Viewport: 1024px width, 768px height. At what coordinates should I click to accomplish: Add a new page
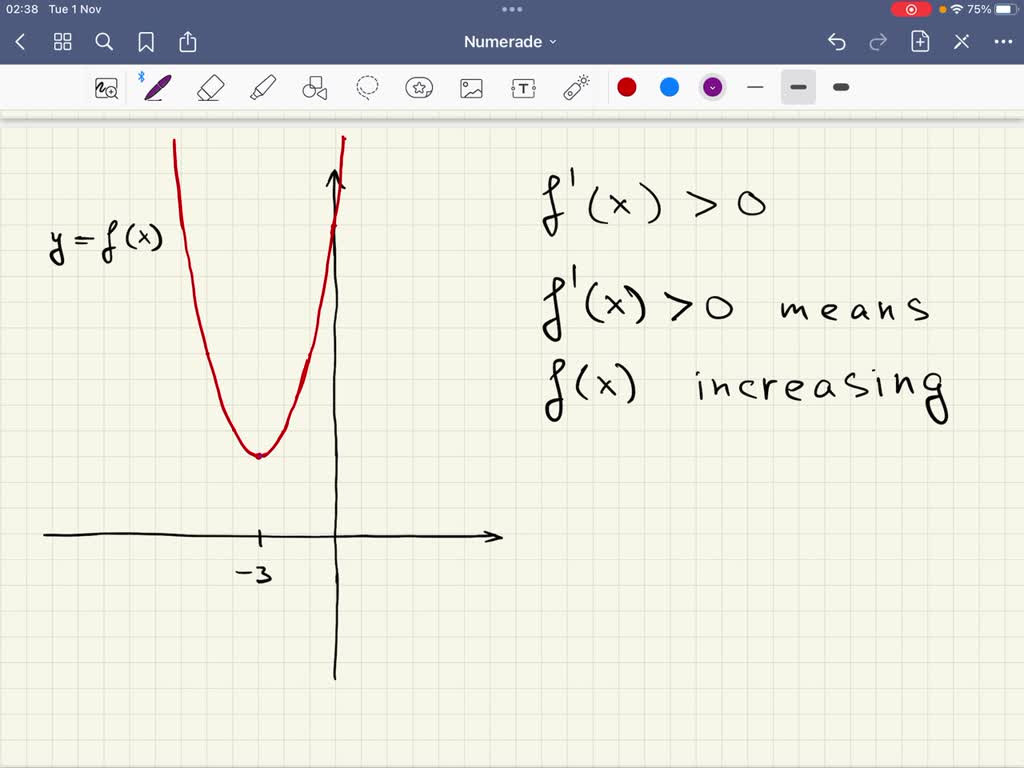tap(919, 42)
